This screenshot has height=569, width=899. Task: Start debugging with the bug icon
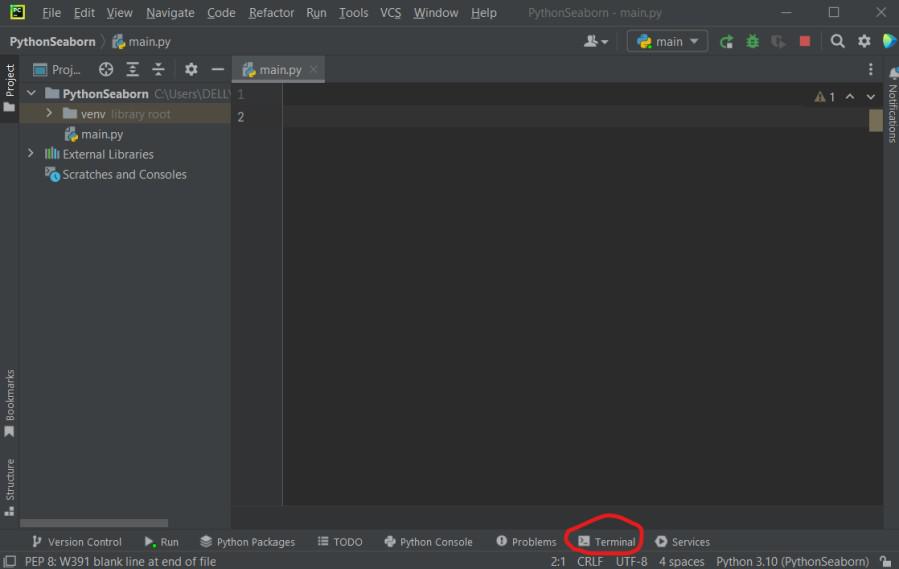[x=752, y=41]
